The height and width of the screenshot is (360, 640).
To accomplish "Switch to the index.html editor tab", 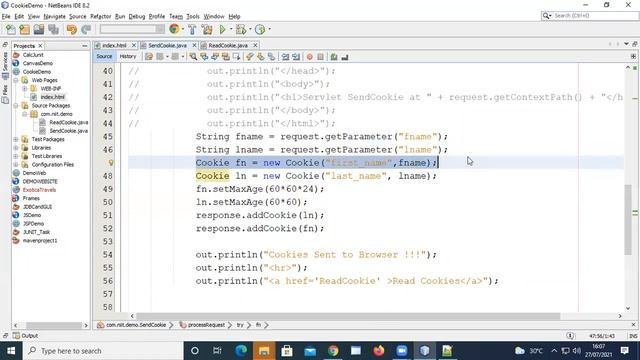I will pyautogui.click(x=114, y=45).
